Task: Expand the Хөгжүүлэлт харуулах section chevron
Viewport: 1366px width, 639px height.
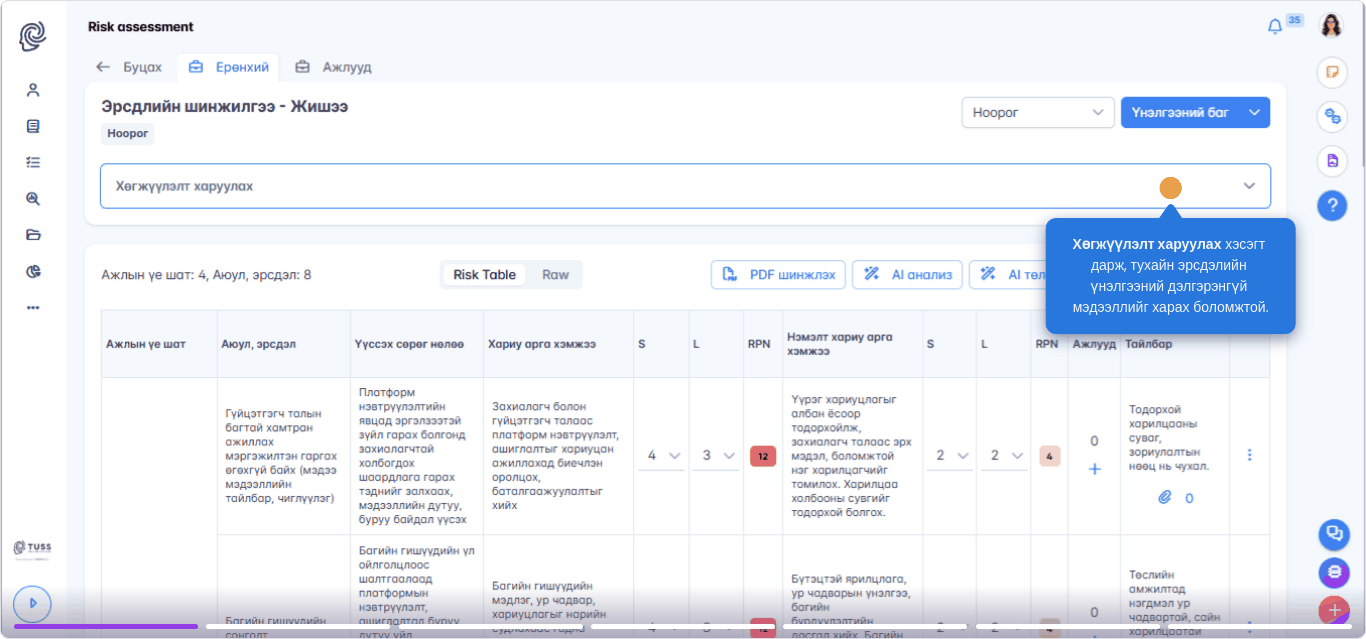Action: tap(1249, 186)
